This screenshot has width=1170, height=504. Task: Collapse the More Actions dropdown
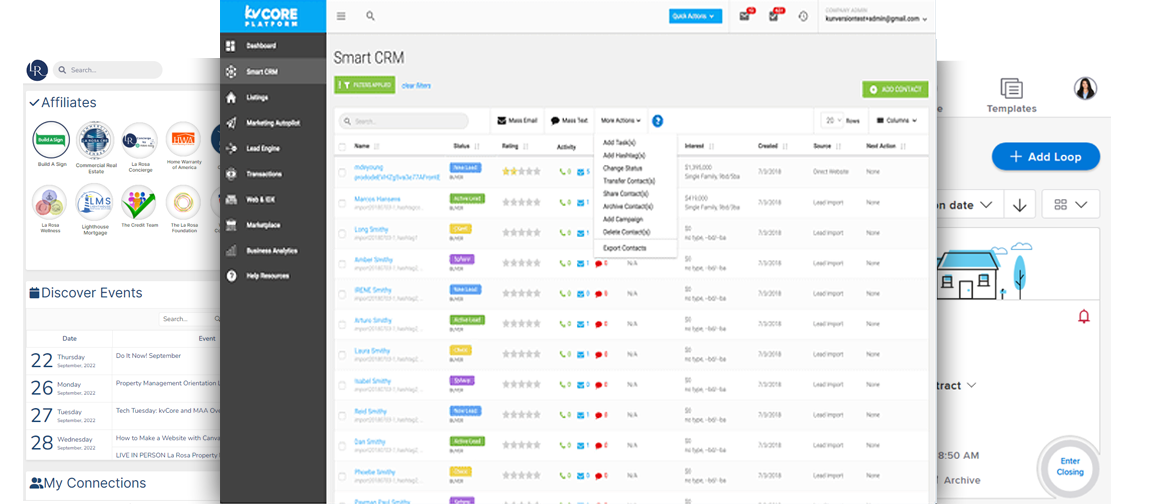click(x=621, y=120)
